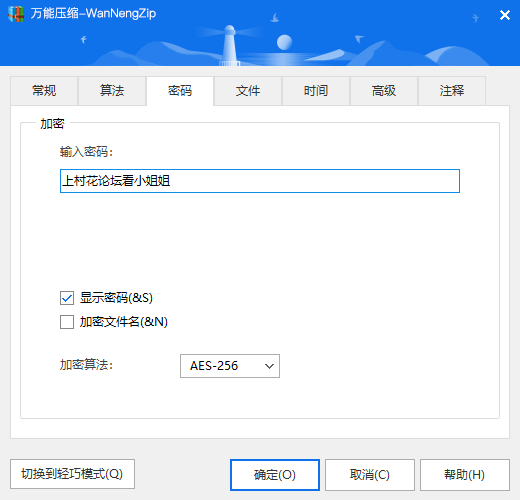Select the 密码 tab
520x500 pixels.
(x=180, y=91)
